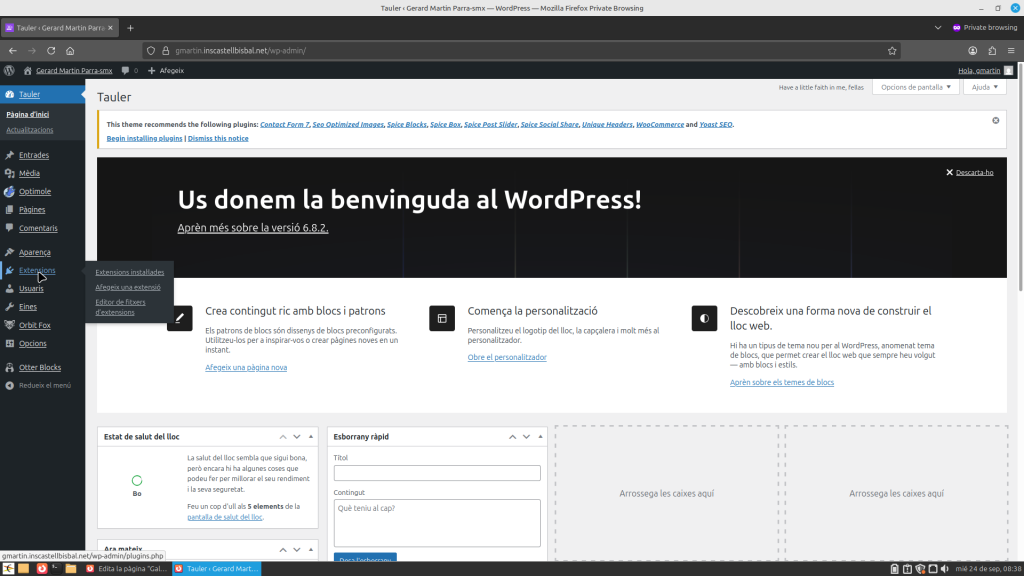This screenshot has height=576, width=1024.
Task: Toggle the Estat de salut del lloc panel
Action: (x=312, y=437)
